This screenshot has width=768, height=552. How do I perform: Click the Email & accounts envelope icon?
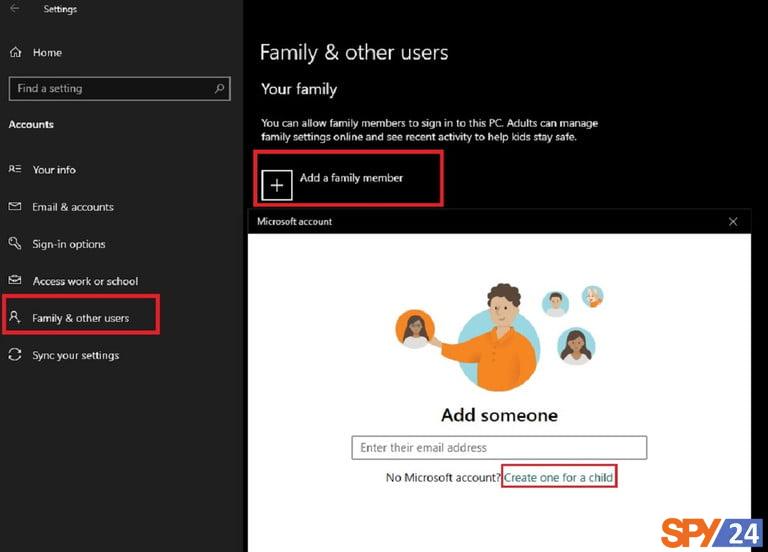(15, 206)
